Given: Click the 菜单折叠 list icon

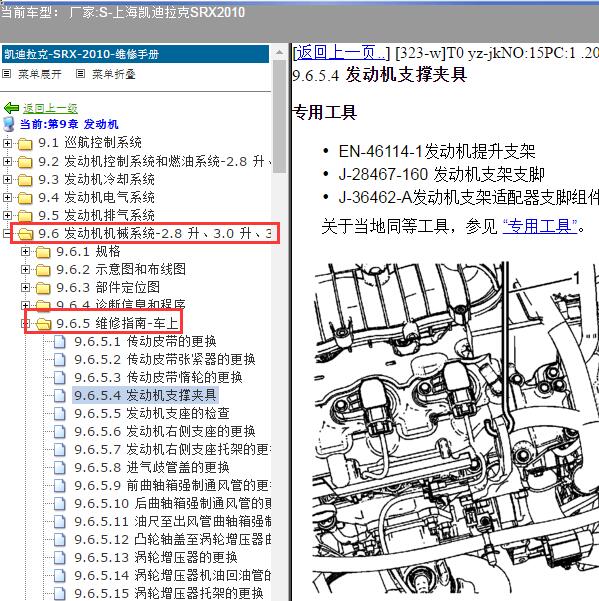Looking at the screenshot, I should click(80, 74).
